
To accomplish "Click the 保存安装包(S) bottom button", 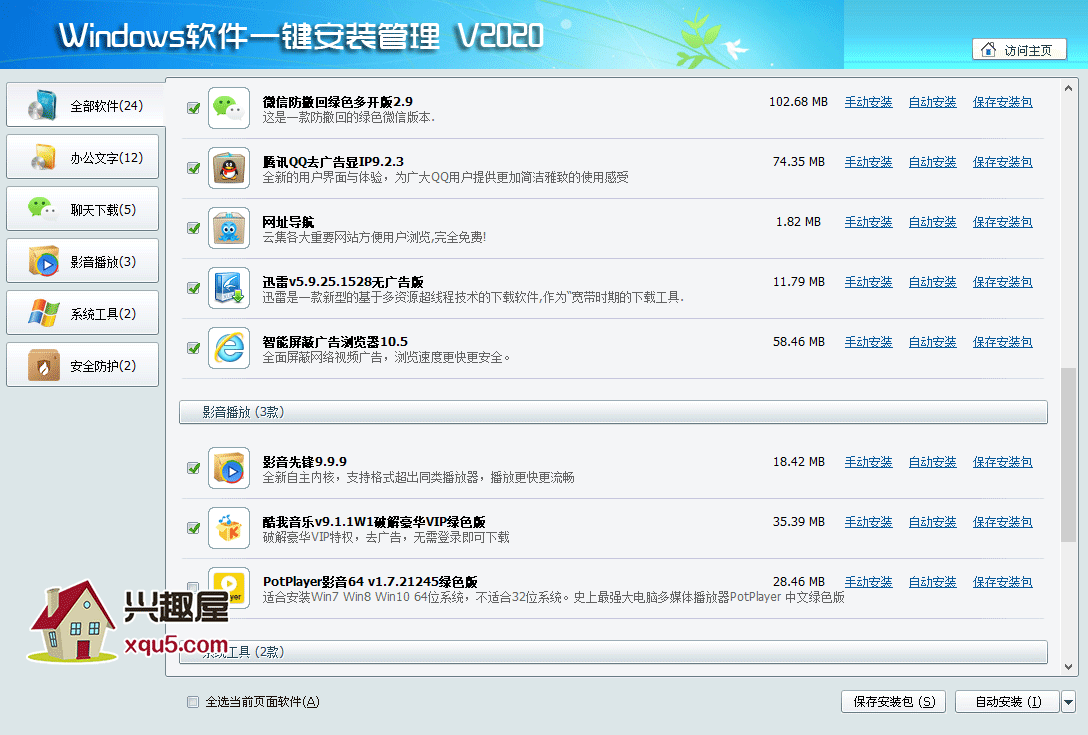I will click(x=894, y=702).
